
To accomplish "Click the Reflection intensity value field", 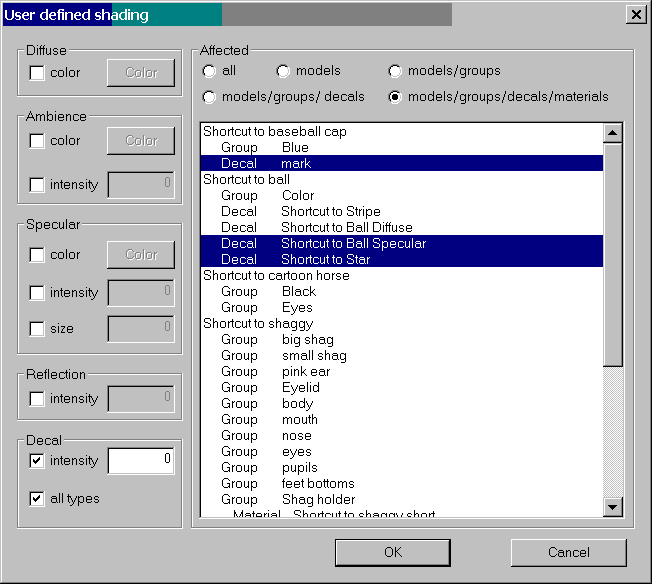I will click(141, 398).
